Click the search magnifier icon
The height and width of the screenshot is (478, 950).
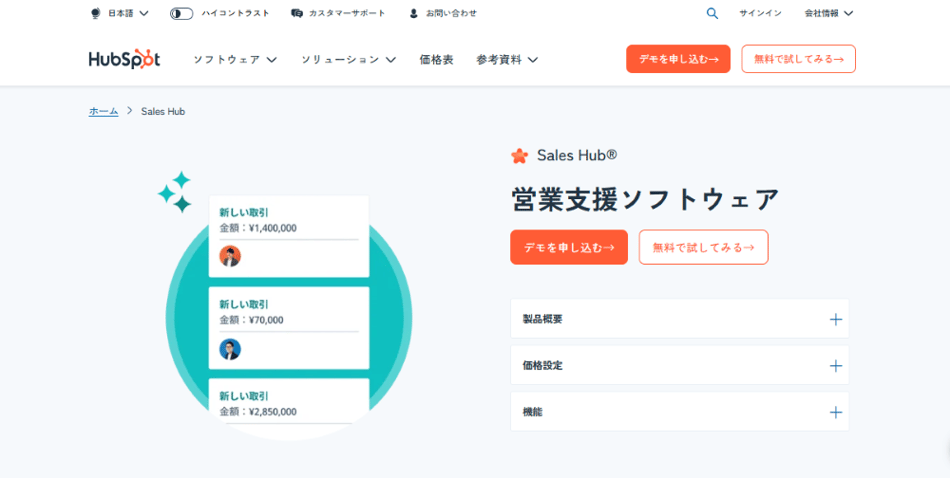pos(712,13)
